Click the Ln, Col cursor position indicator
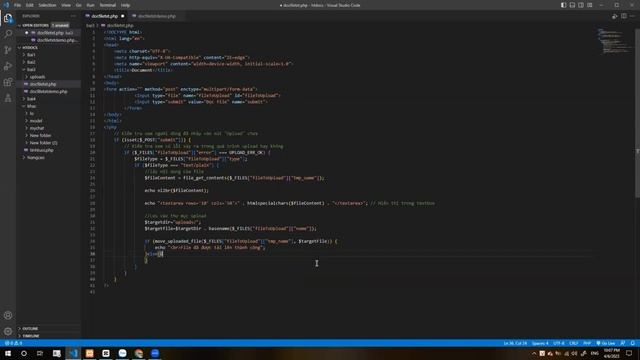 [515, 343]
